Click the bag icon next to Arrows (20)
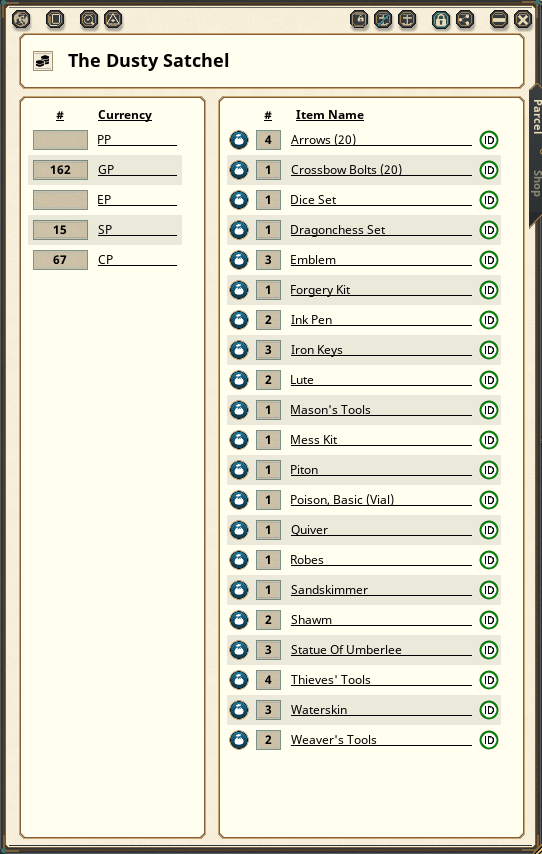The image size is (542, 854). click(x=239, y=140)
